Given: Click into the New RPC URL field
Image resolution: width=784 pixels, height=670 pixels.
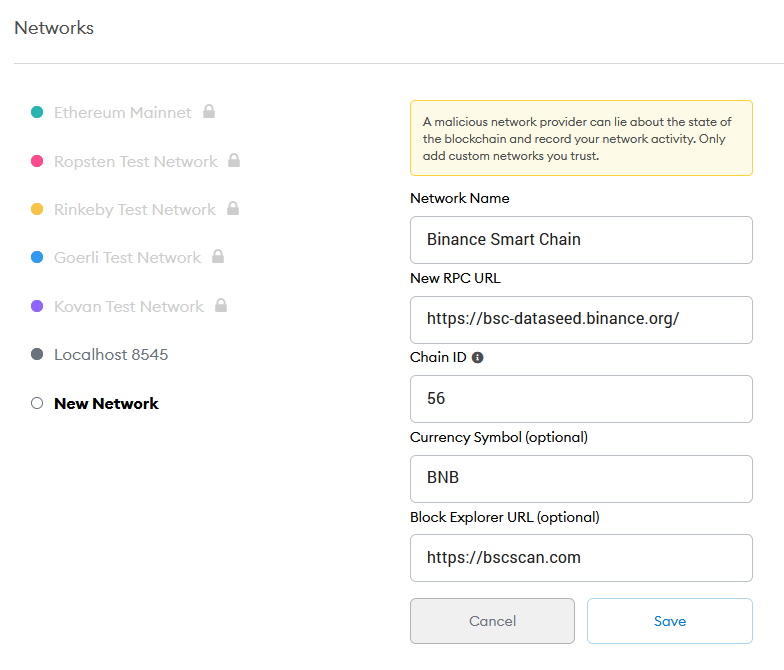Looking at the screenshot, I should (x=581, y=320).
